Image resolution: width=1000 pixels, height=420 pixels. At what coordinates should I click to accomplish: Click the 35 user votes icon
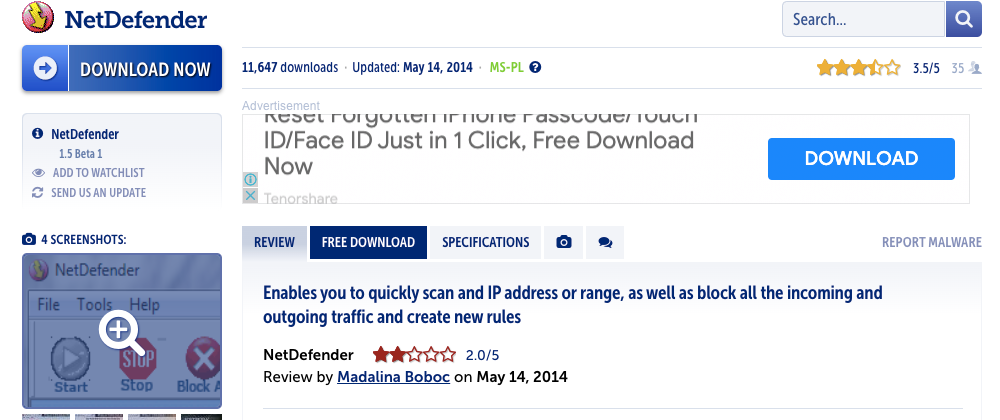[975, 68]
